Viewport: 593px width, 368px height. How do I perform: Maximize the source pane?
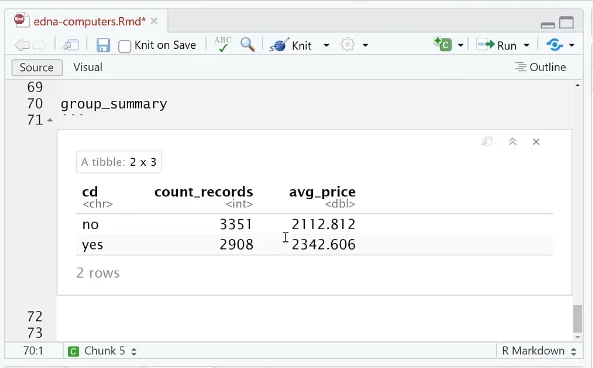pos(567,23)
